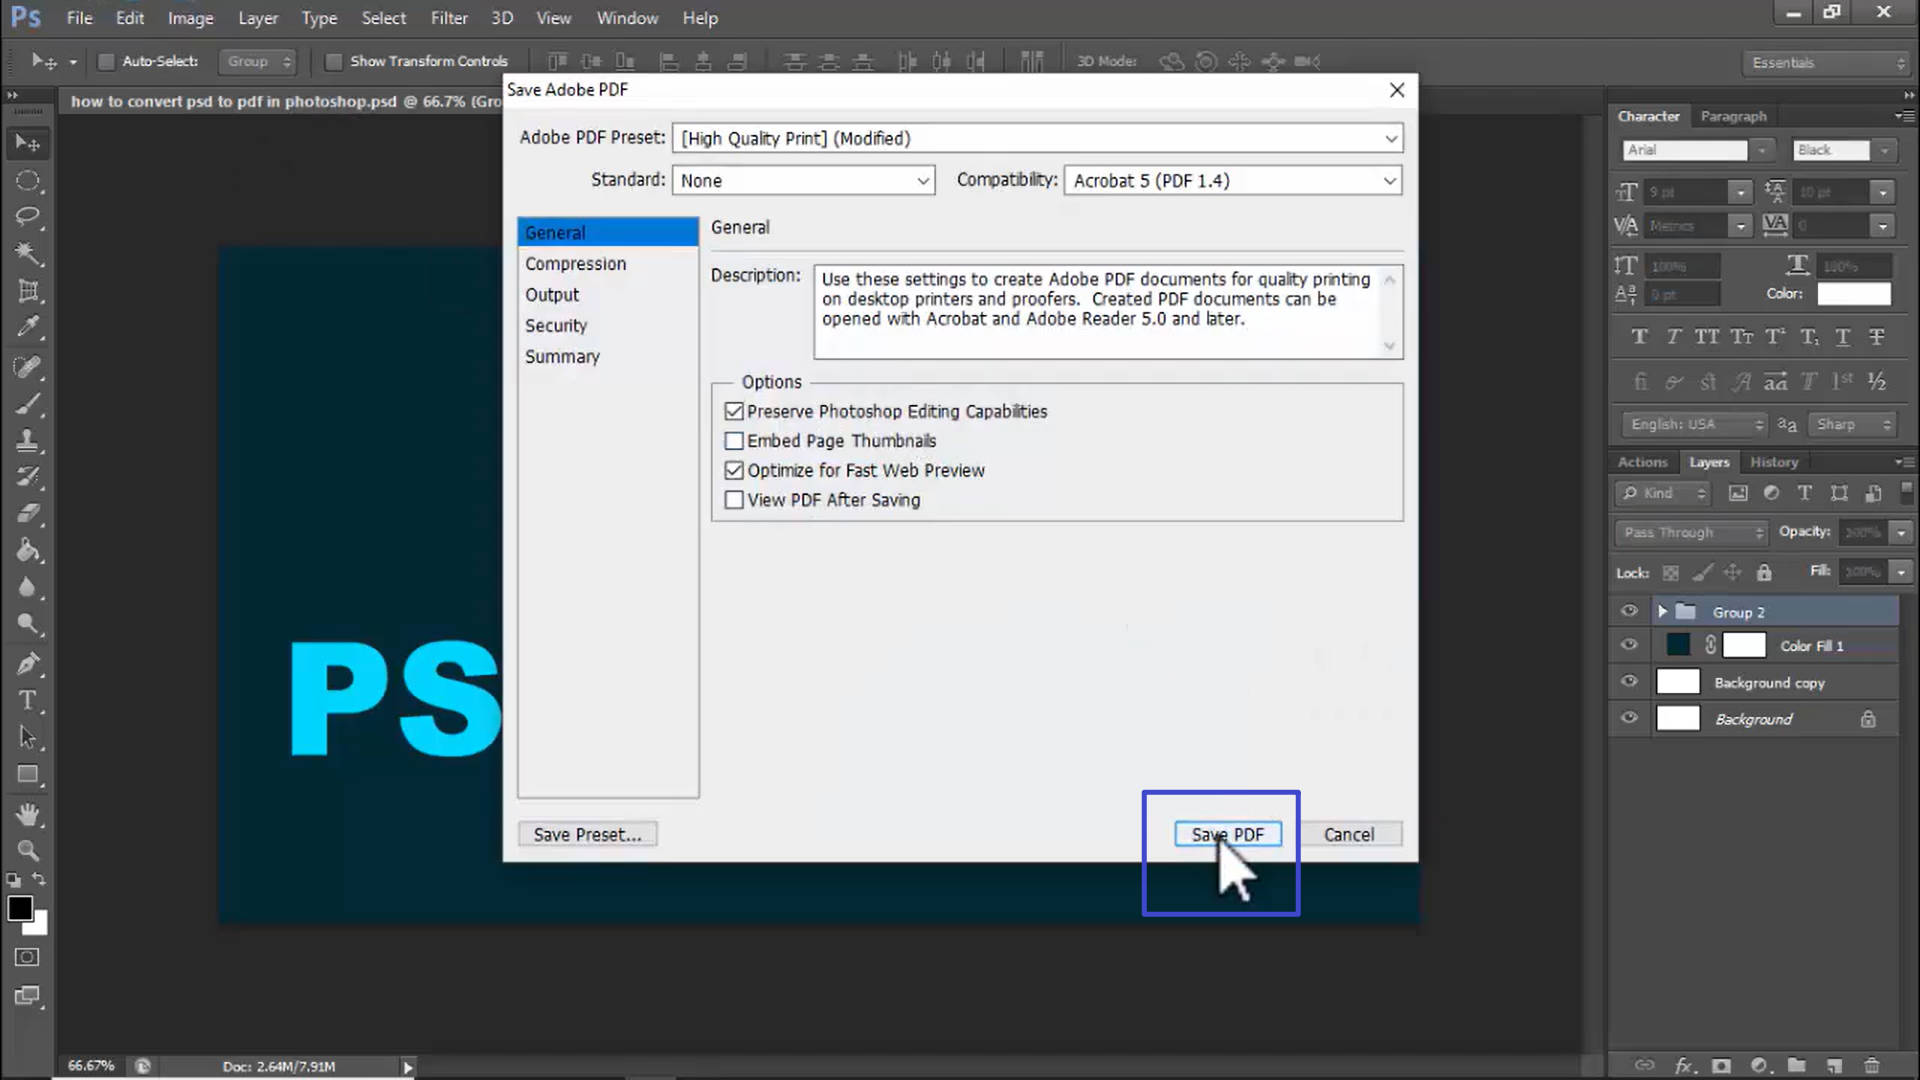This screenshot has width=1920, height=1080.
Task: Open the Standard dropdown set to None
Action: [804, 180]
